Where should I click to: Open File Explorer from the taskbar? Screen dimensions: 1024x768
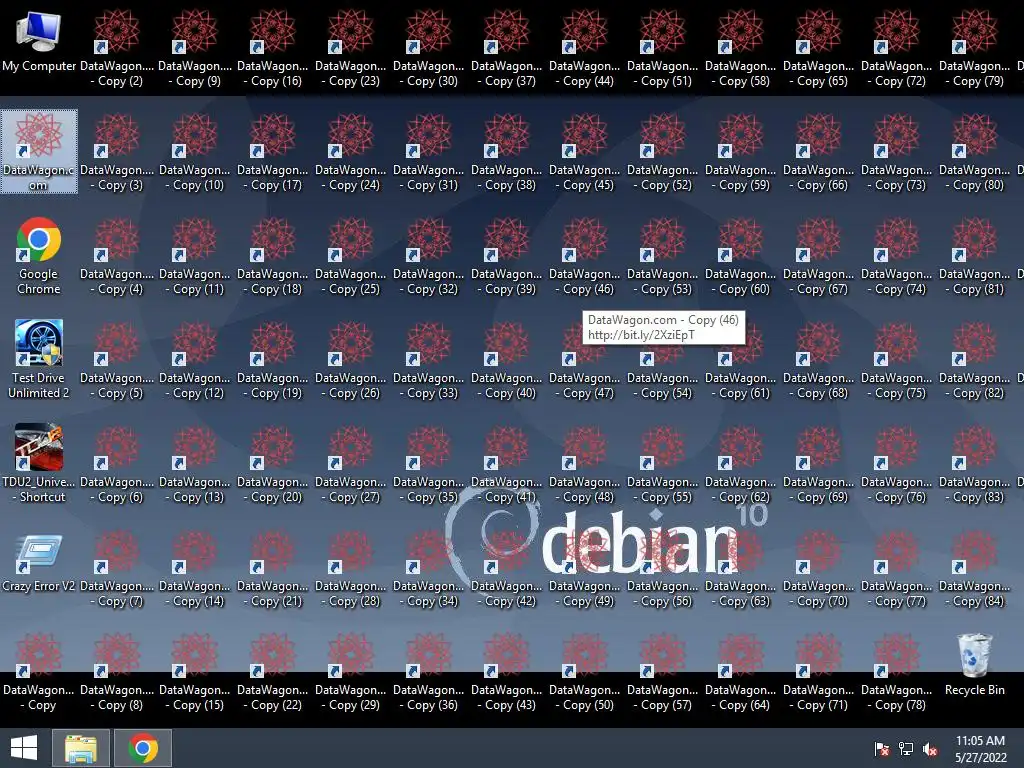click(81, 748)
